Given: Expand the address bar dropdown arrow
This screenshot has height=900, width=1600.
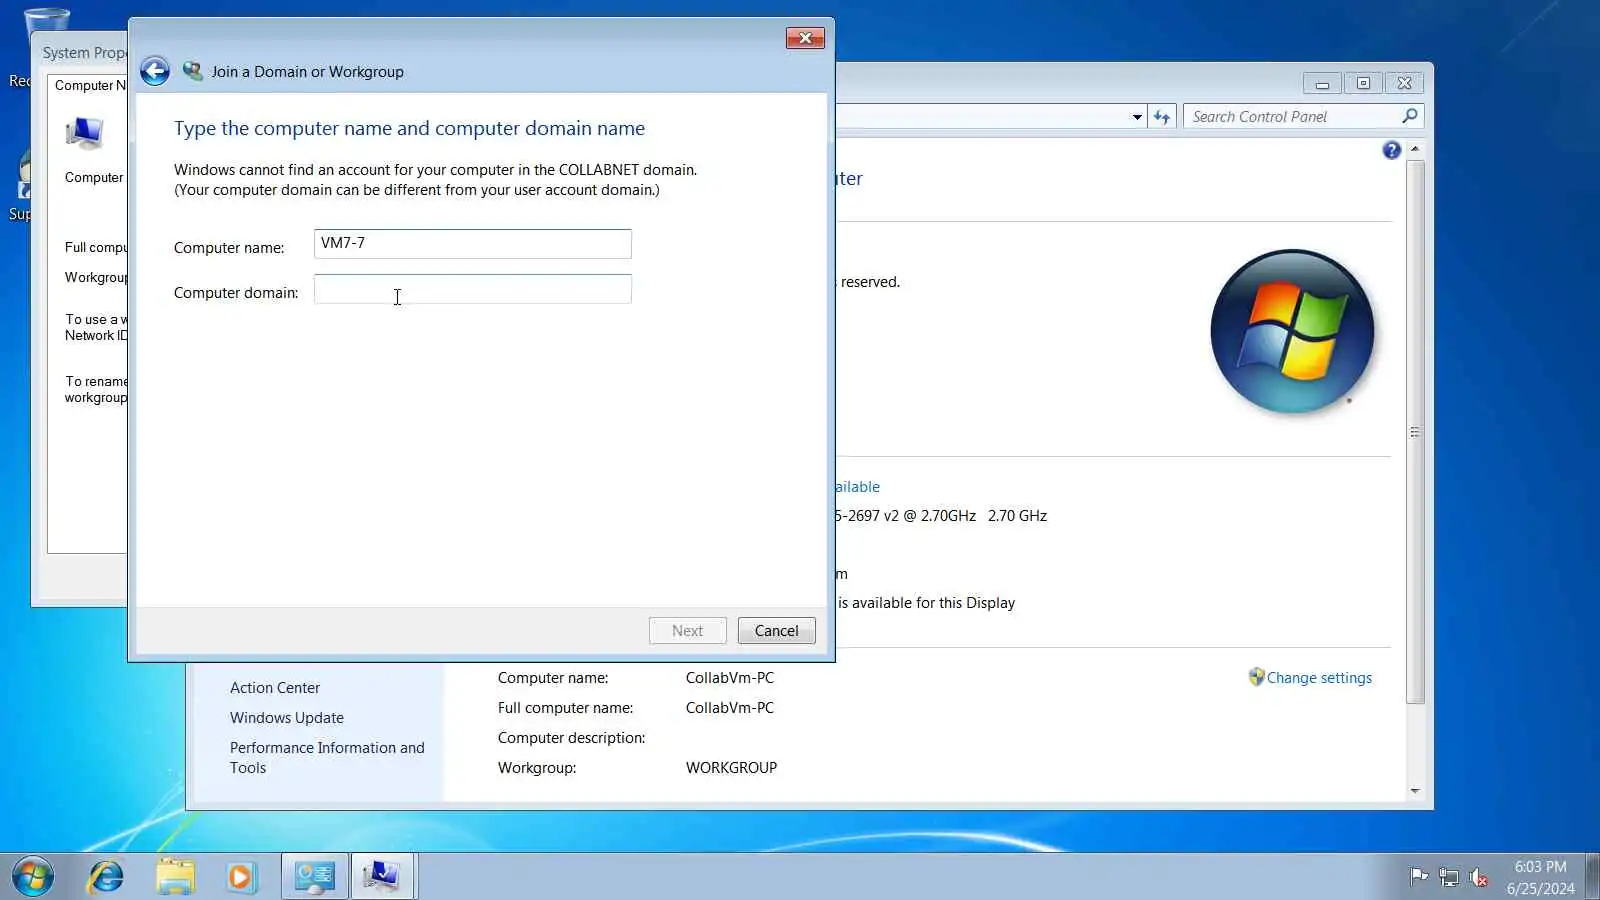Looking at the screenshot, I should [1137, 117].
